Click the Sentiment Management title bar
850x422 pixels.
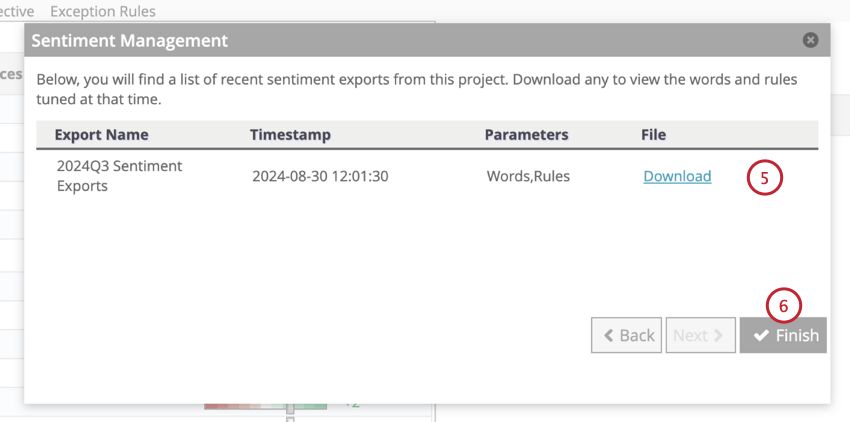coord(427,40)
